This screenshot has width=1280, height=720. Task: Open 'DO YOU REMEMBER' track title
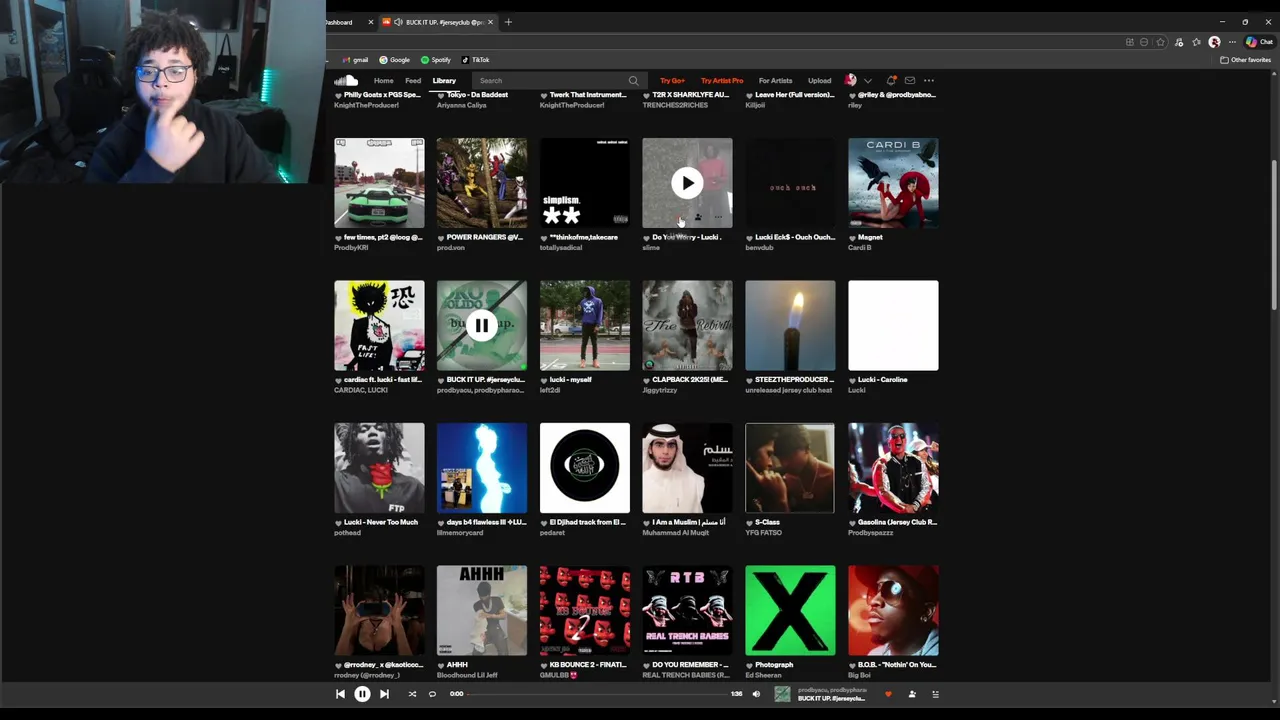[x=691, y=665]
